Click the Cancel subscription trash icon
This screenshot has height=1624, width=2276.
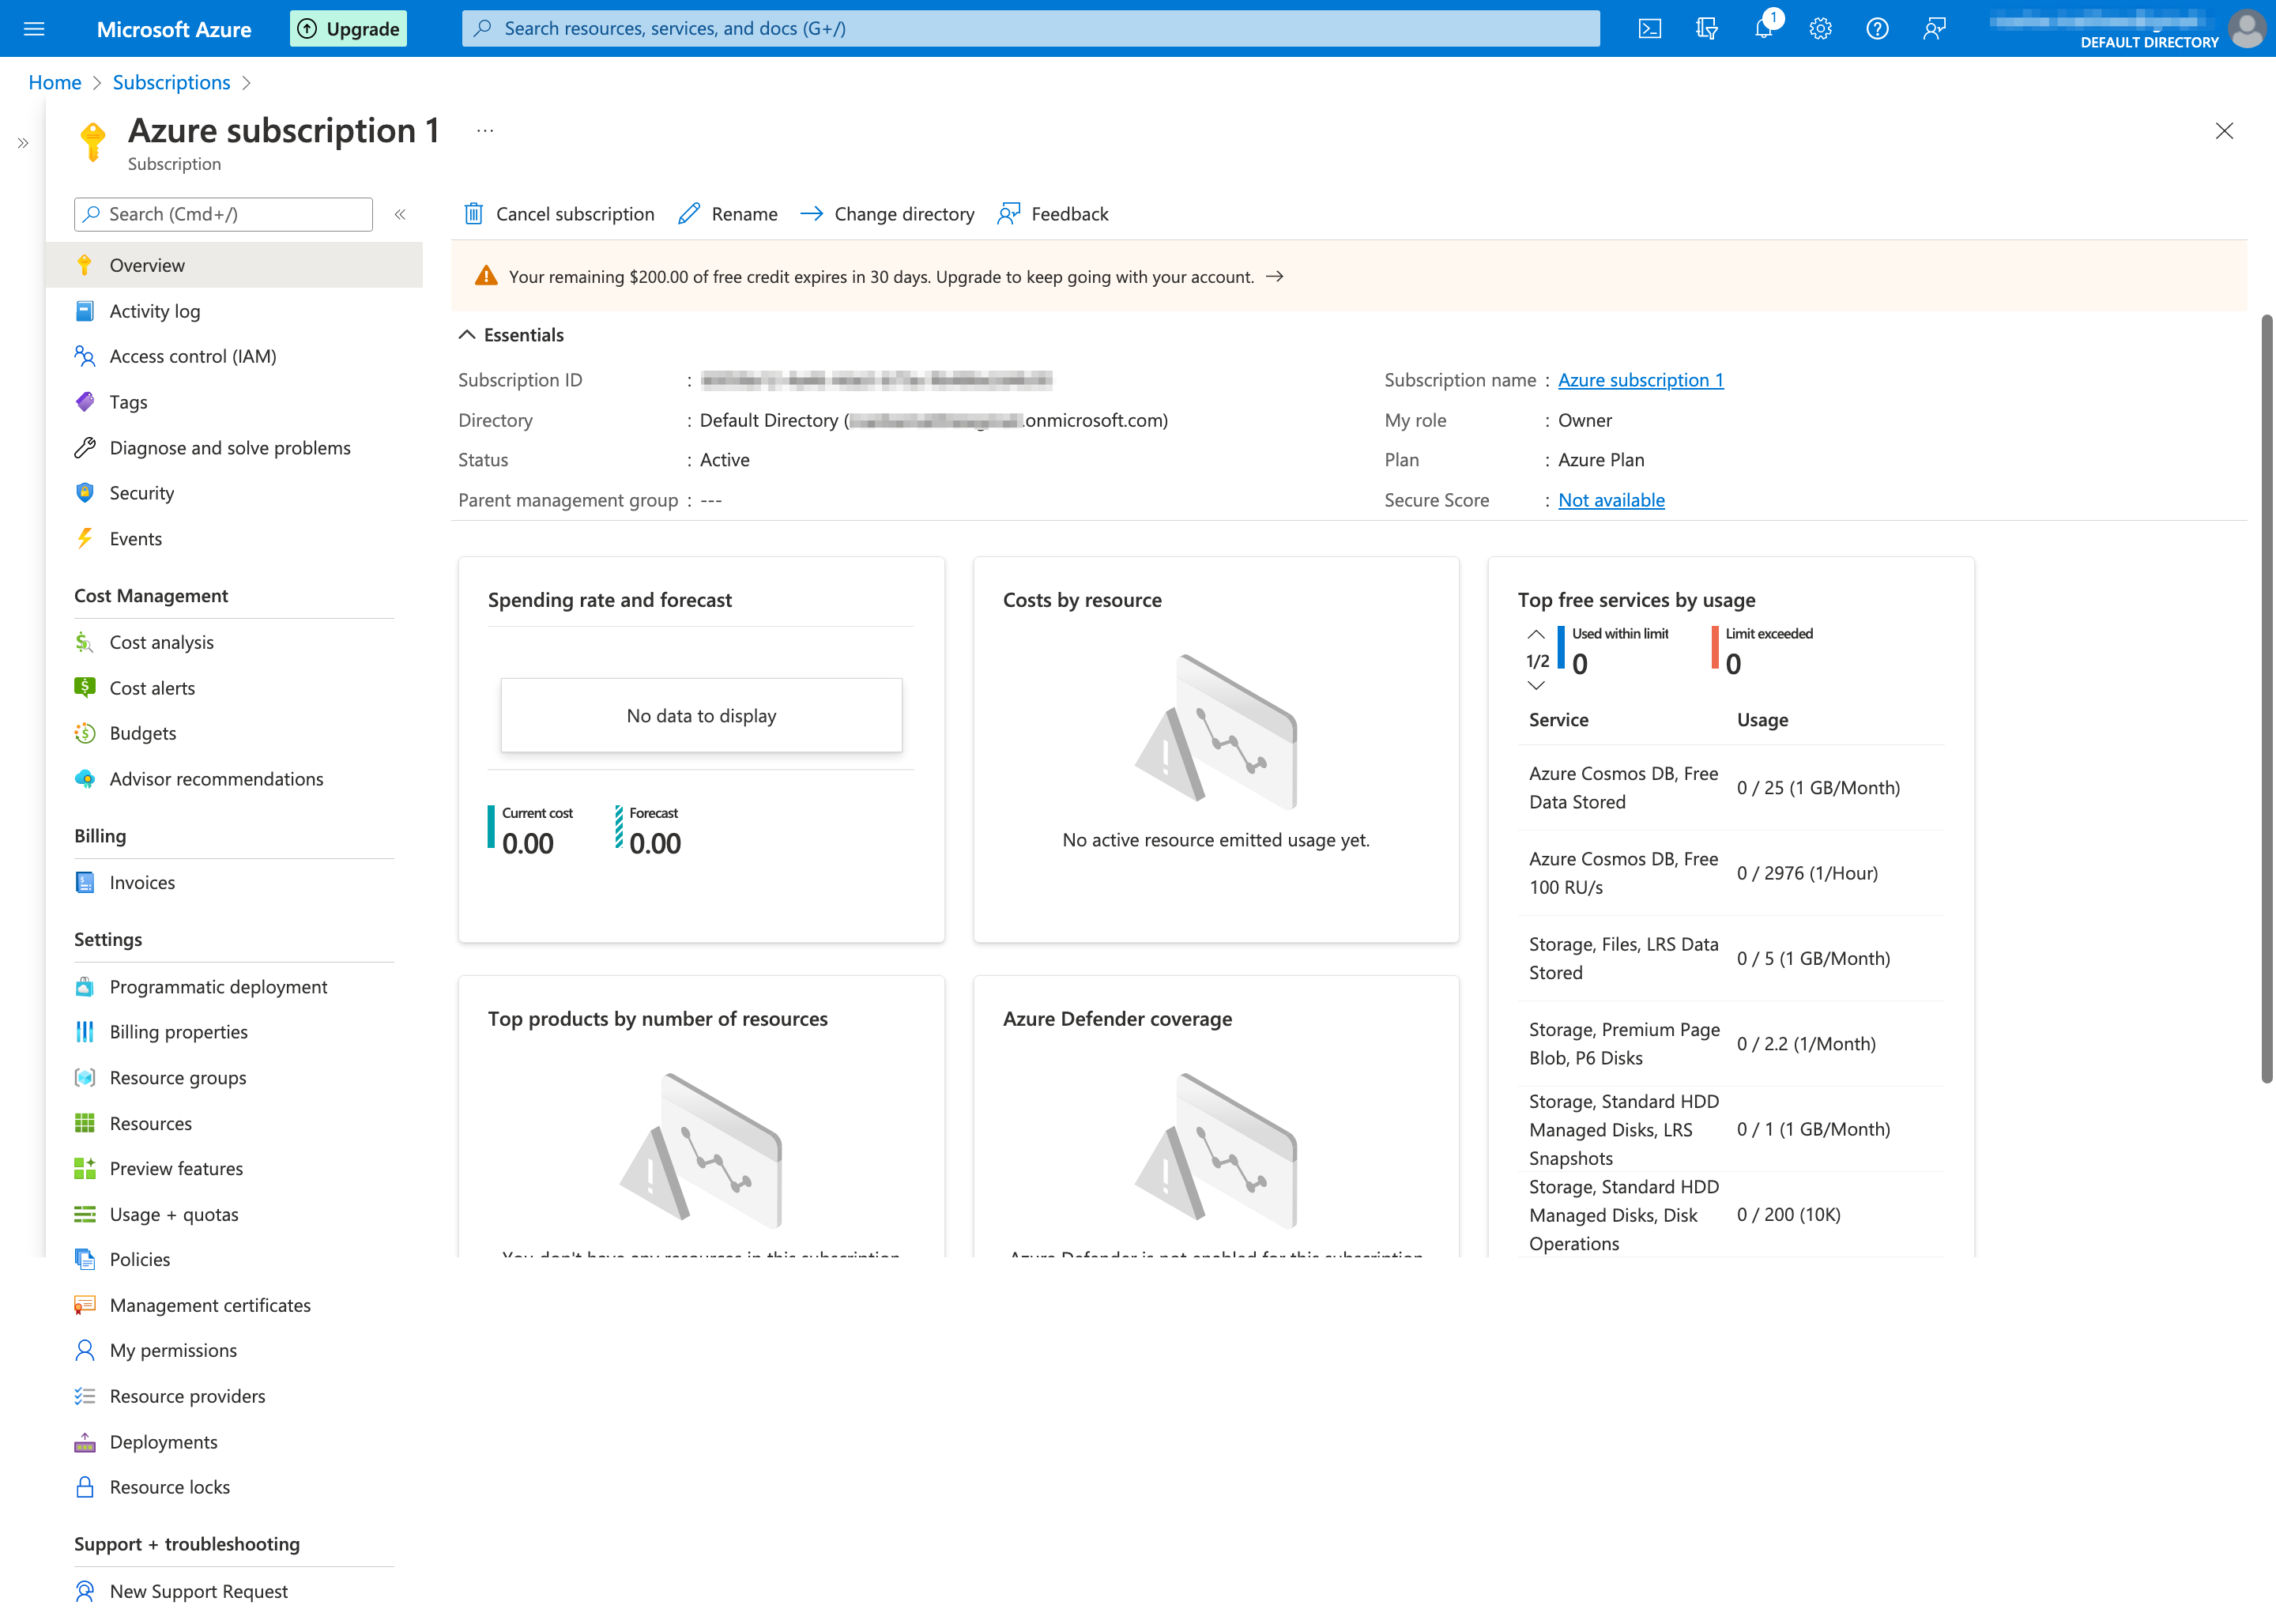[x=474, y=214]
